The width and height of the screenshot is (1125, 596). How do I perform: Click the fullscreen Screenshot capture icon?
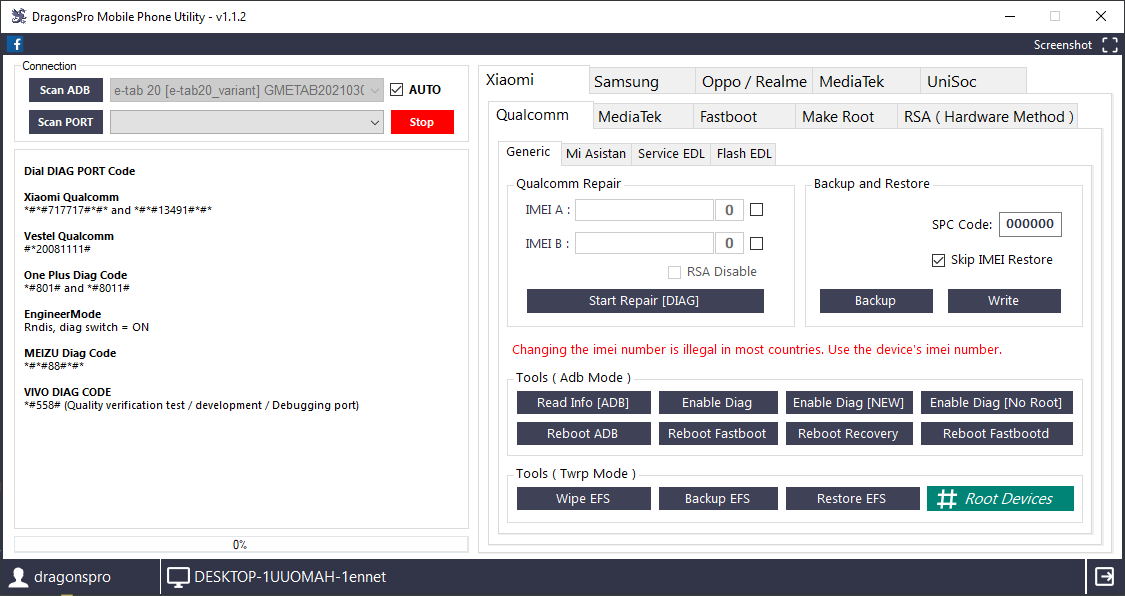click(1109, 44)
